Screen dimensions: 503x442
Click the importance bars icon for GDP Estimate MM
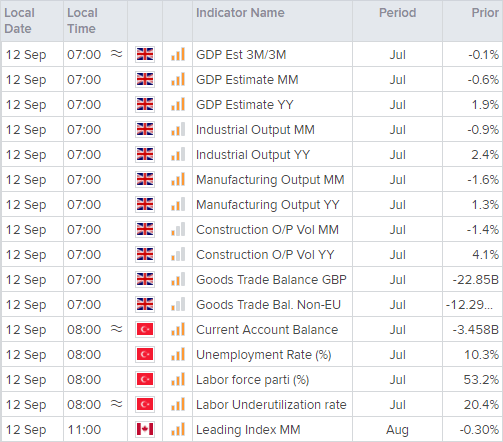pos(178,80)
